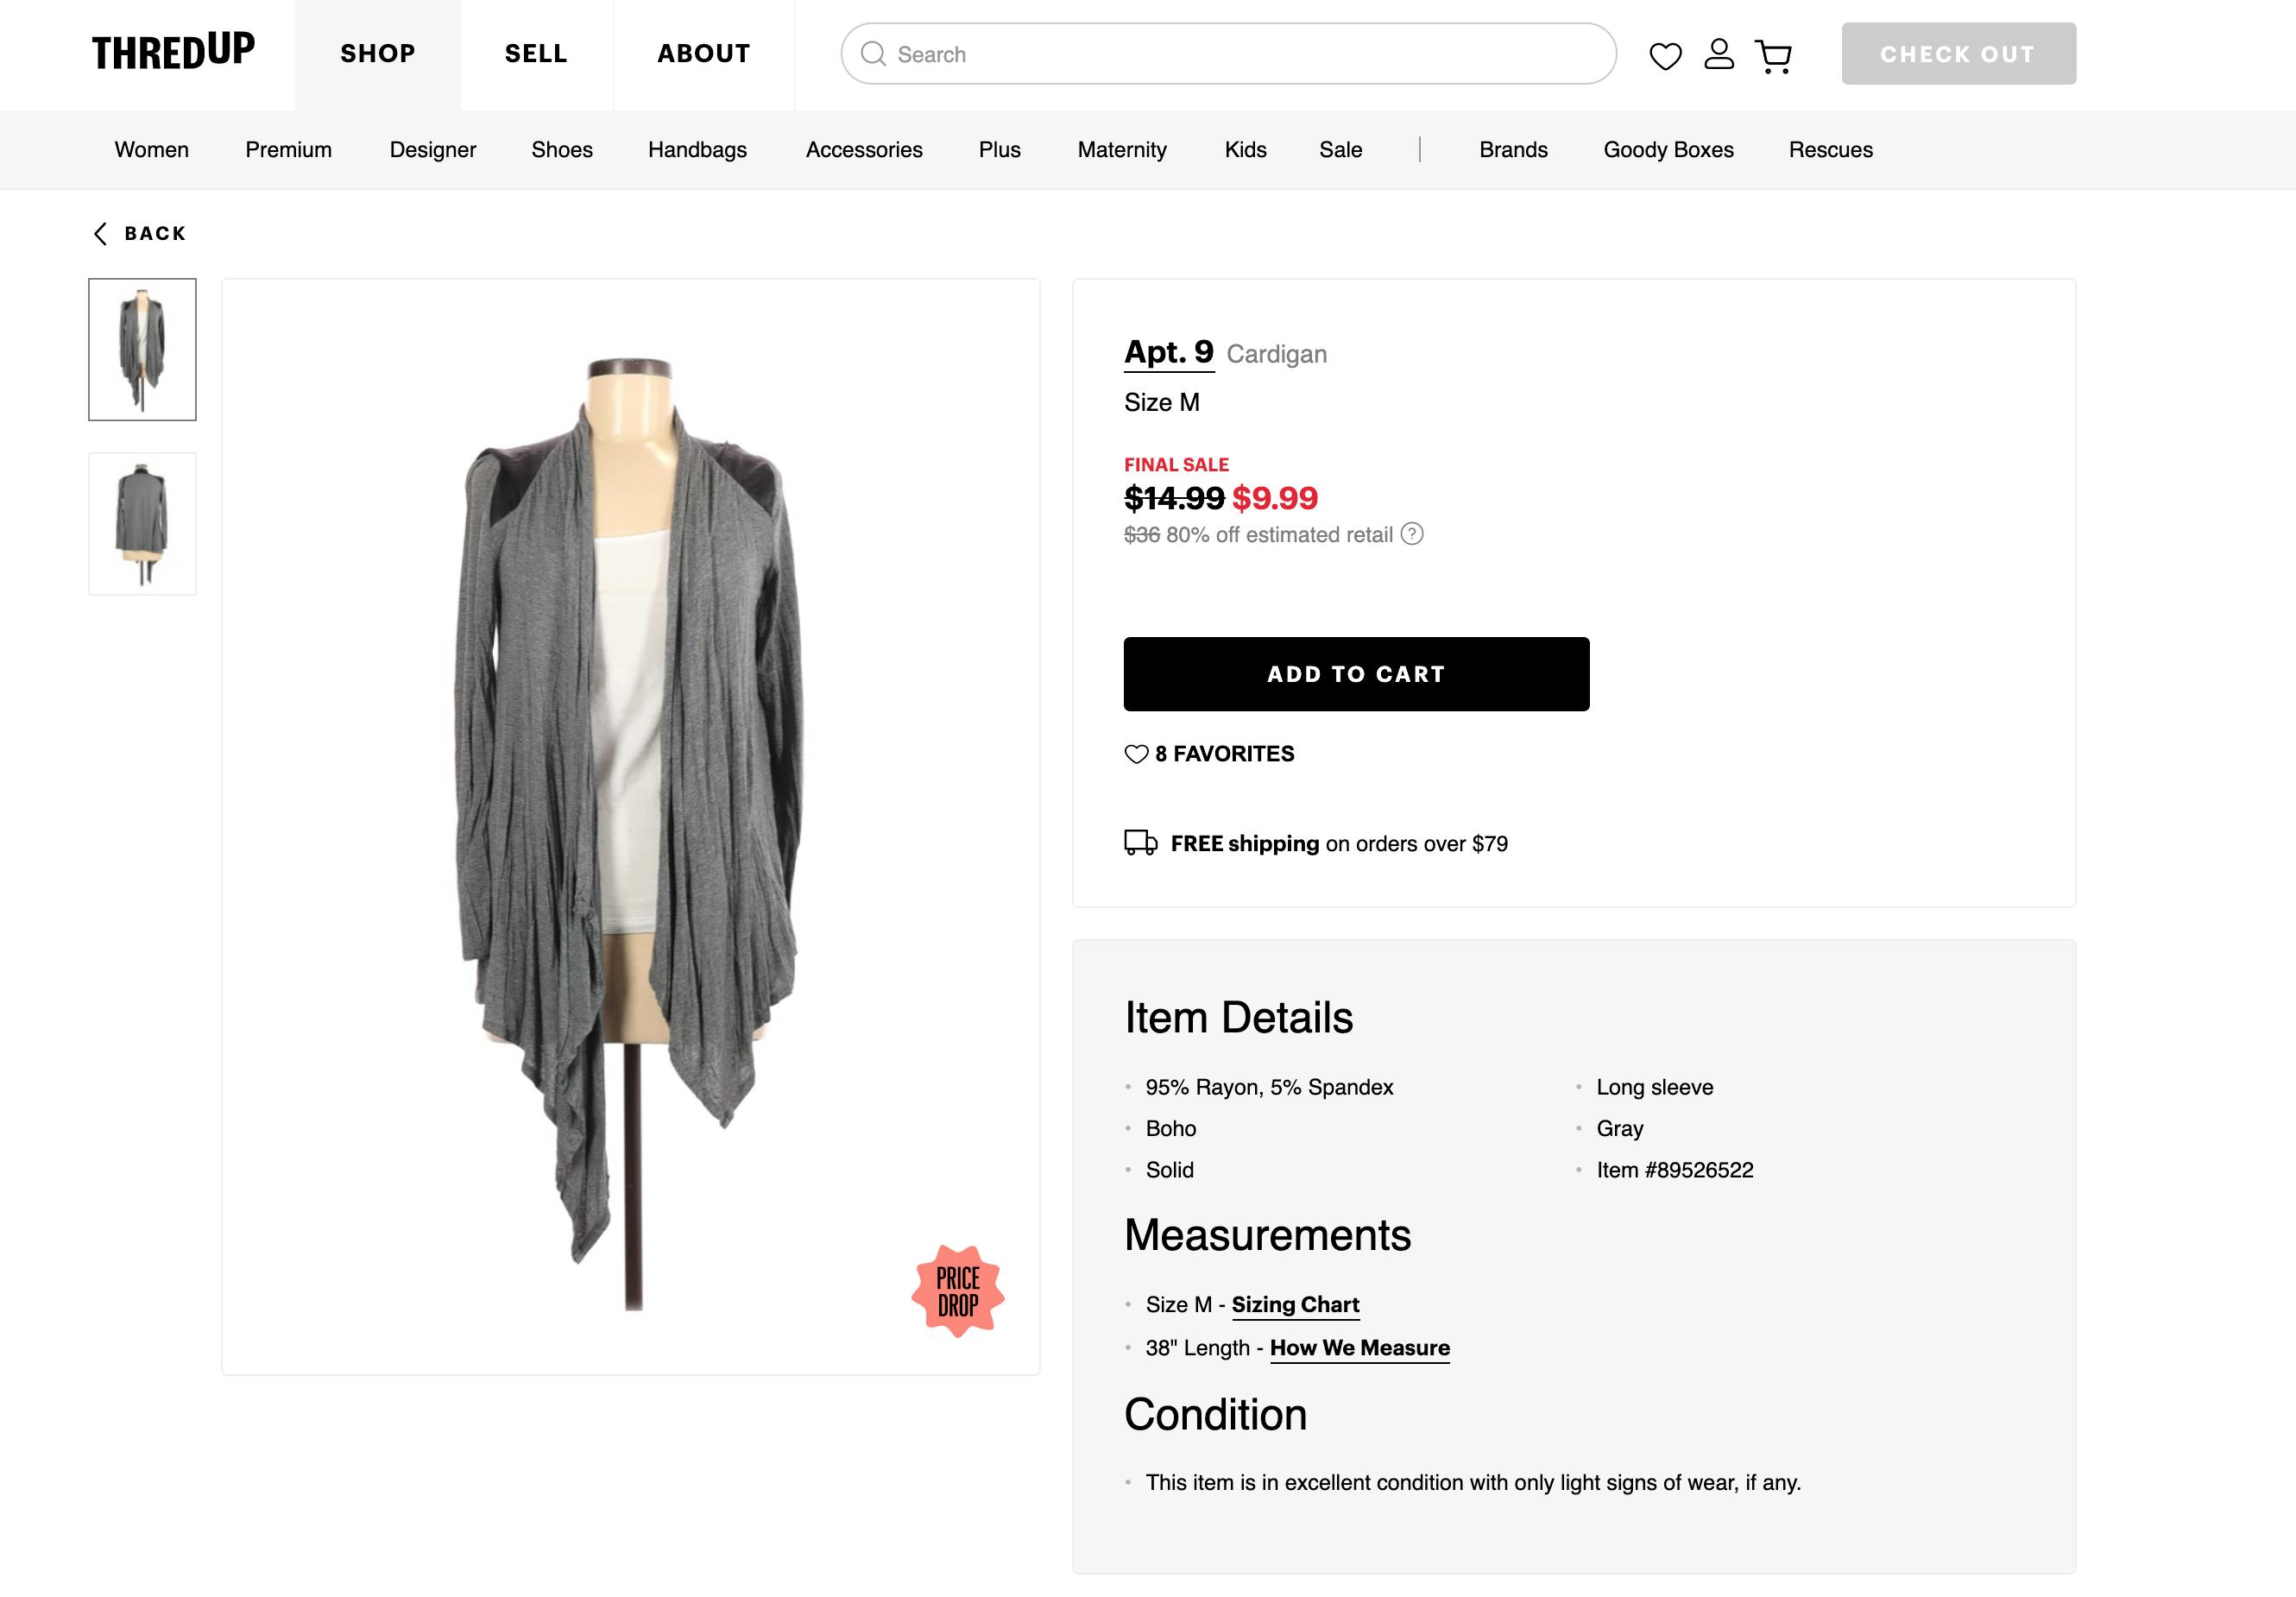Go back using the Back chevron

pyautogui.click(x=101, y=234)
